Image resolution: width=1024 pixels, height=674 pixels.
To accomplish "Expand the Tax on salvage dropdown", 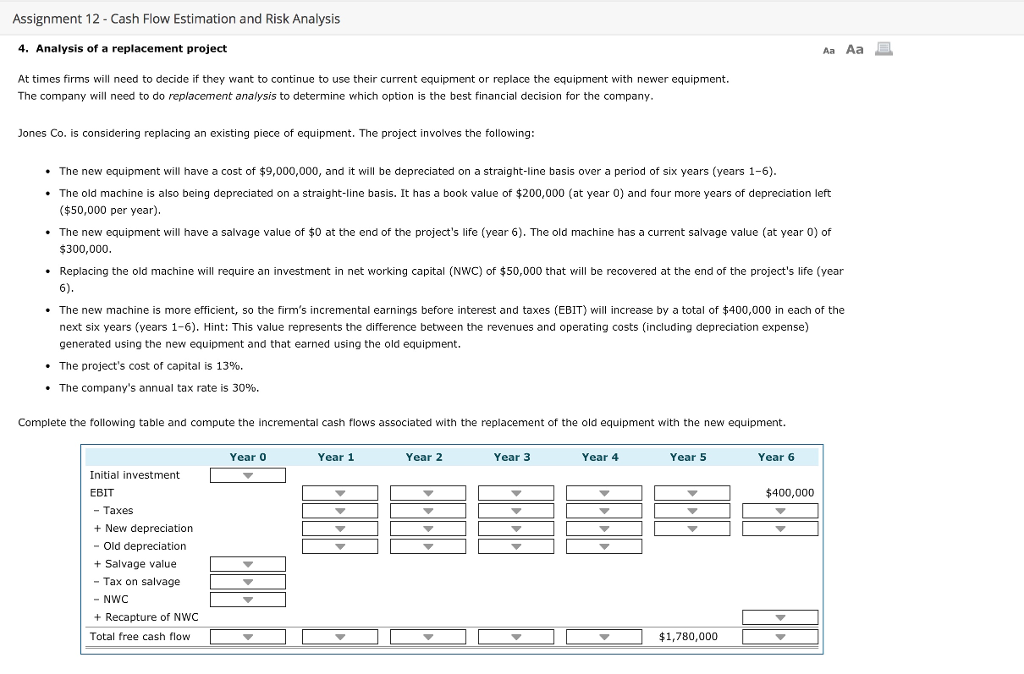I will click(247, 581).
